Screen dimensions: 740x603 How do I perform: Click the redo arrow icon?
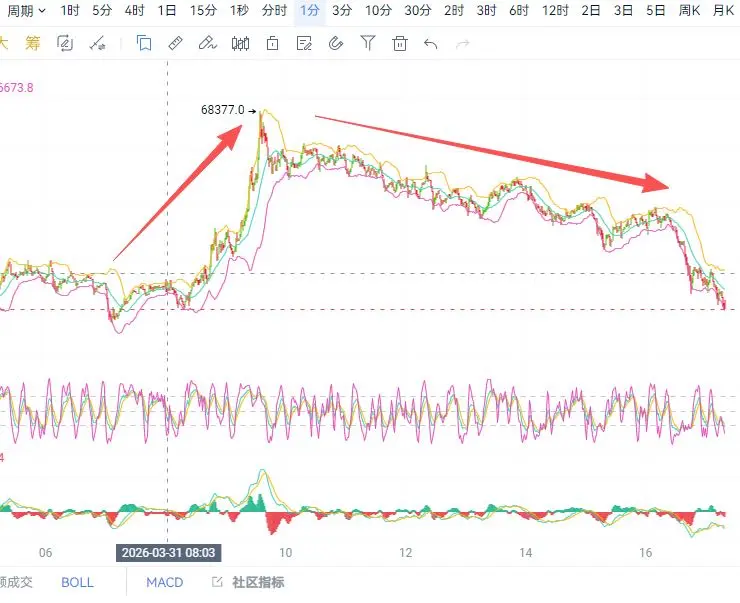coord(463,44)
